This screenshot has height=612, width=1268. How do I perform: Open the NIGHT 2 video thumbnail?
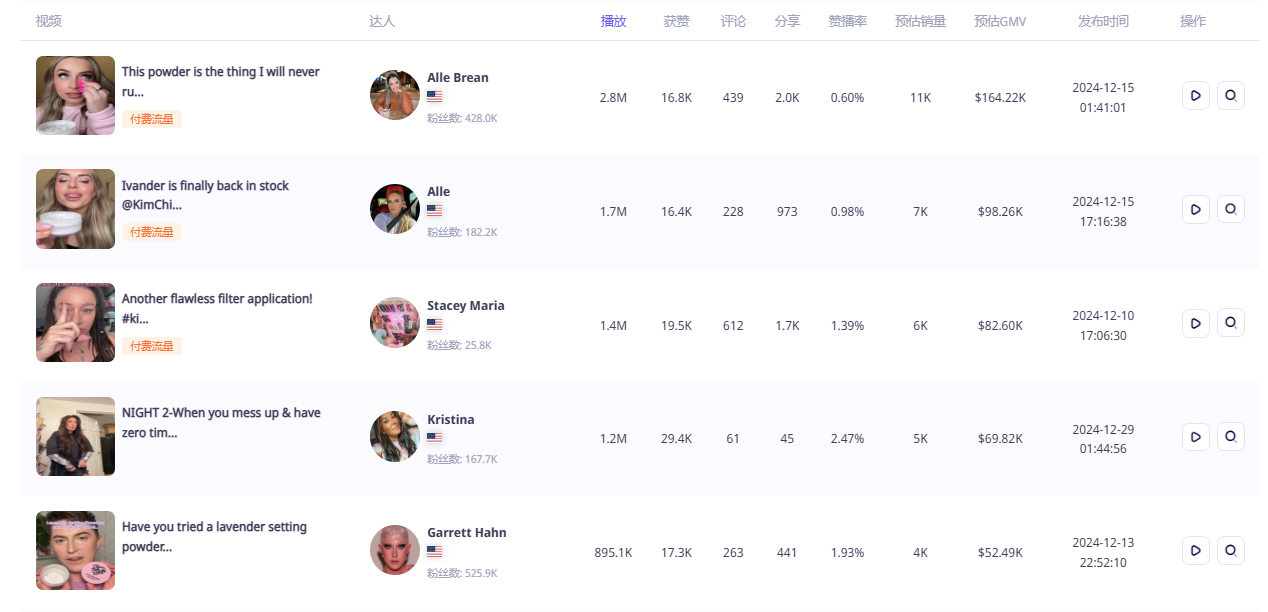[76, 437]
